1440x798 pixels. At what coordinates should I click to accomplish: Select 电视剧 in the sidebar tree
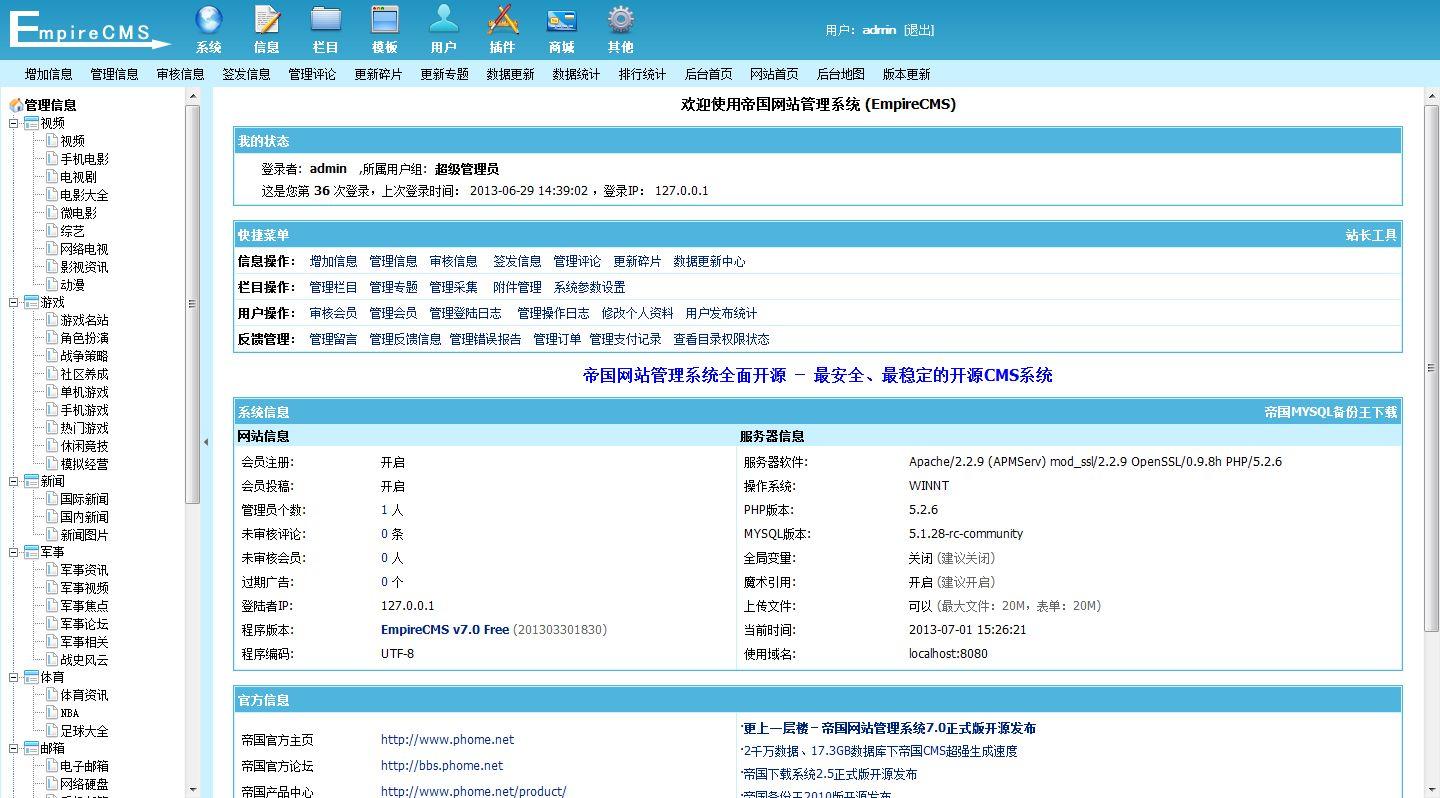78,177
